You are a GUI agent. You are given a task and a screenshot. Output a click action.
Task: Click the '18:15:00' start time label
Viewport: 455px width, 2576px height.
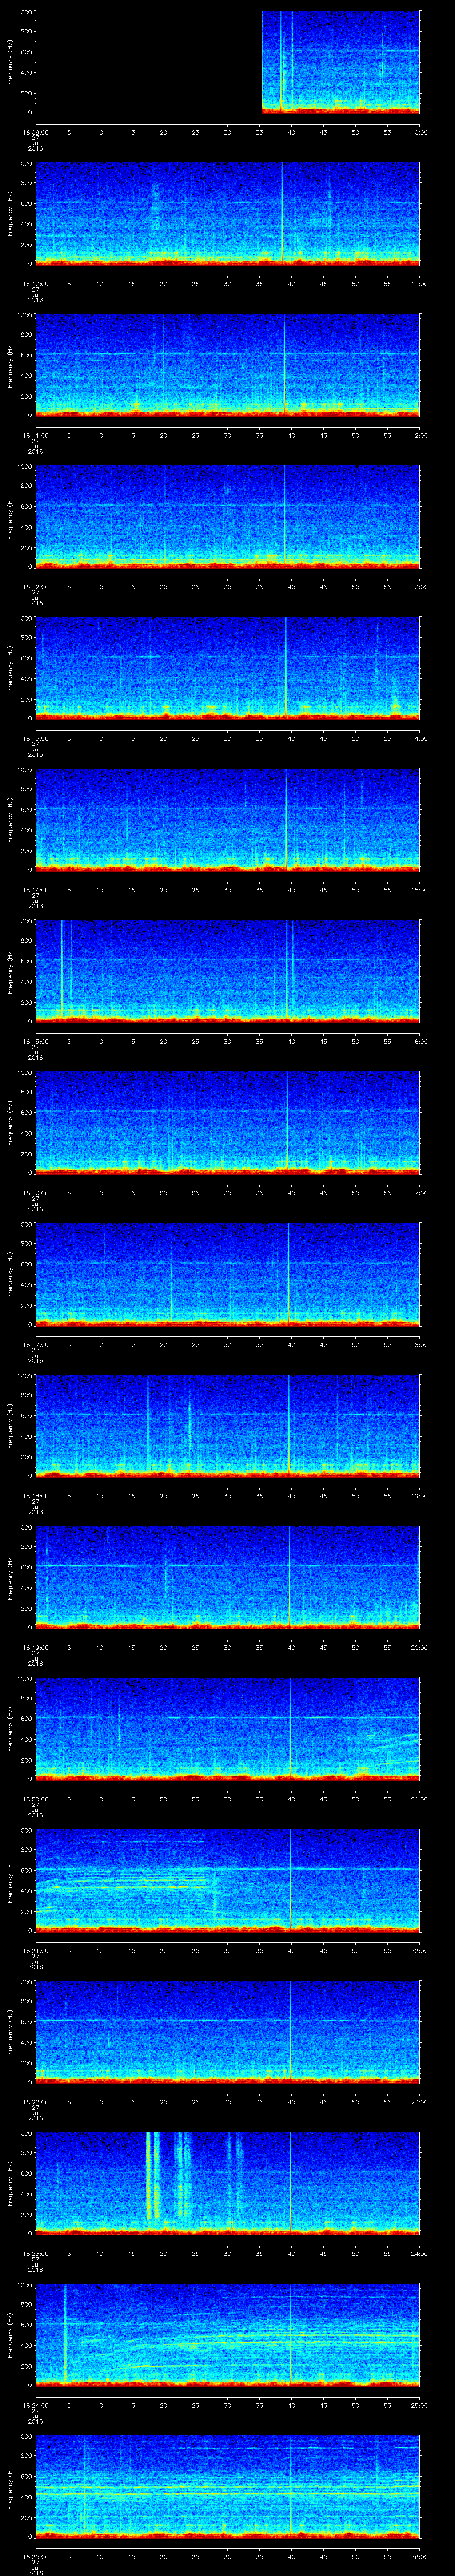tap(35, 1041)
